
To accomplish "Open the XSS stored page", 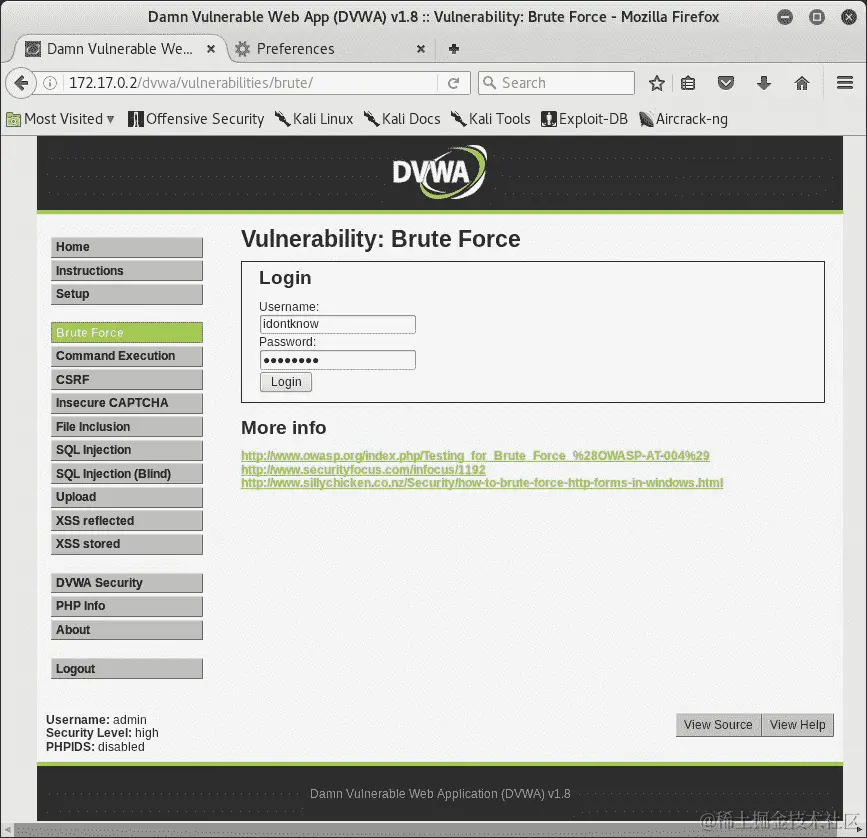I will [x=127, y=544].
